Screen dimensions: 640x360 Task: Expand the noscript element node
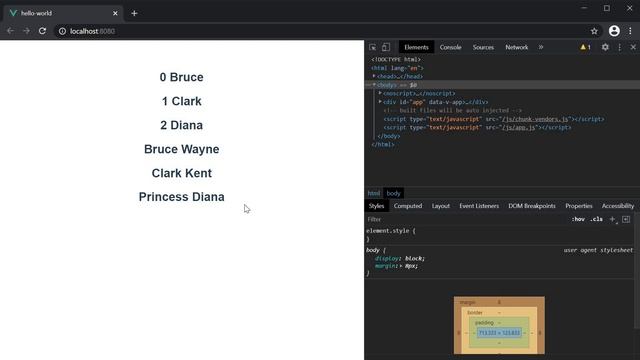380,93
